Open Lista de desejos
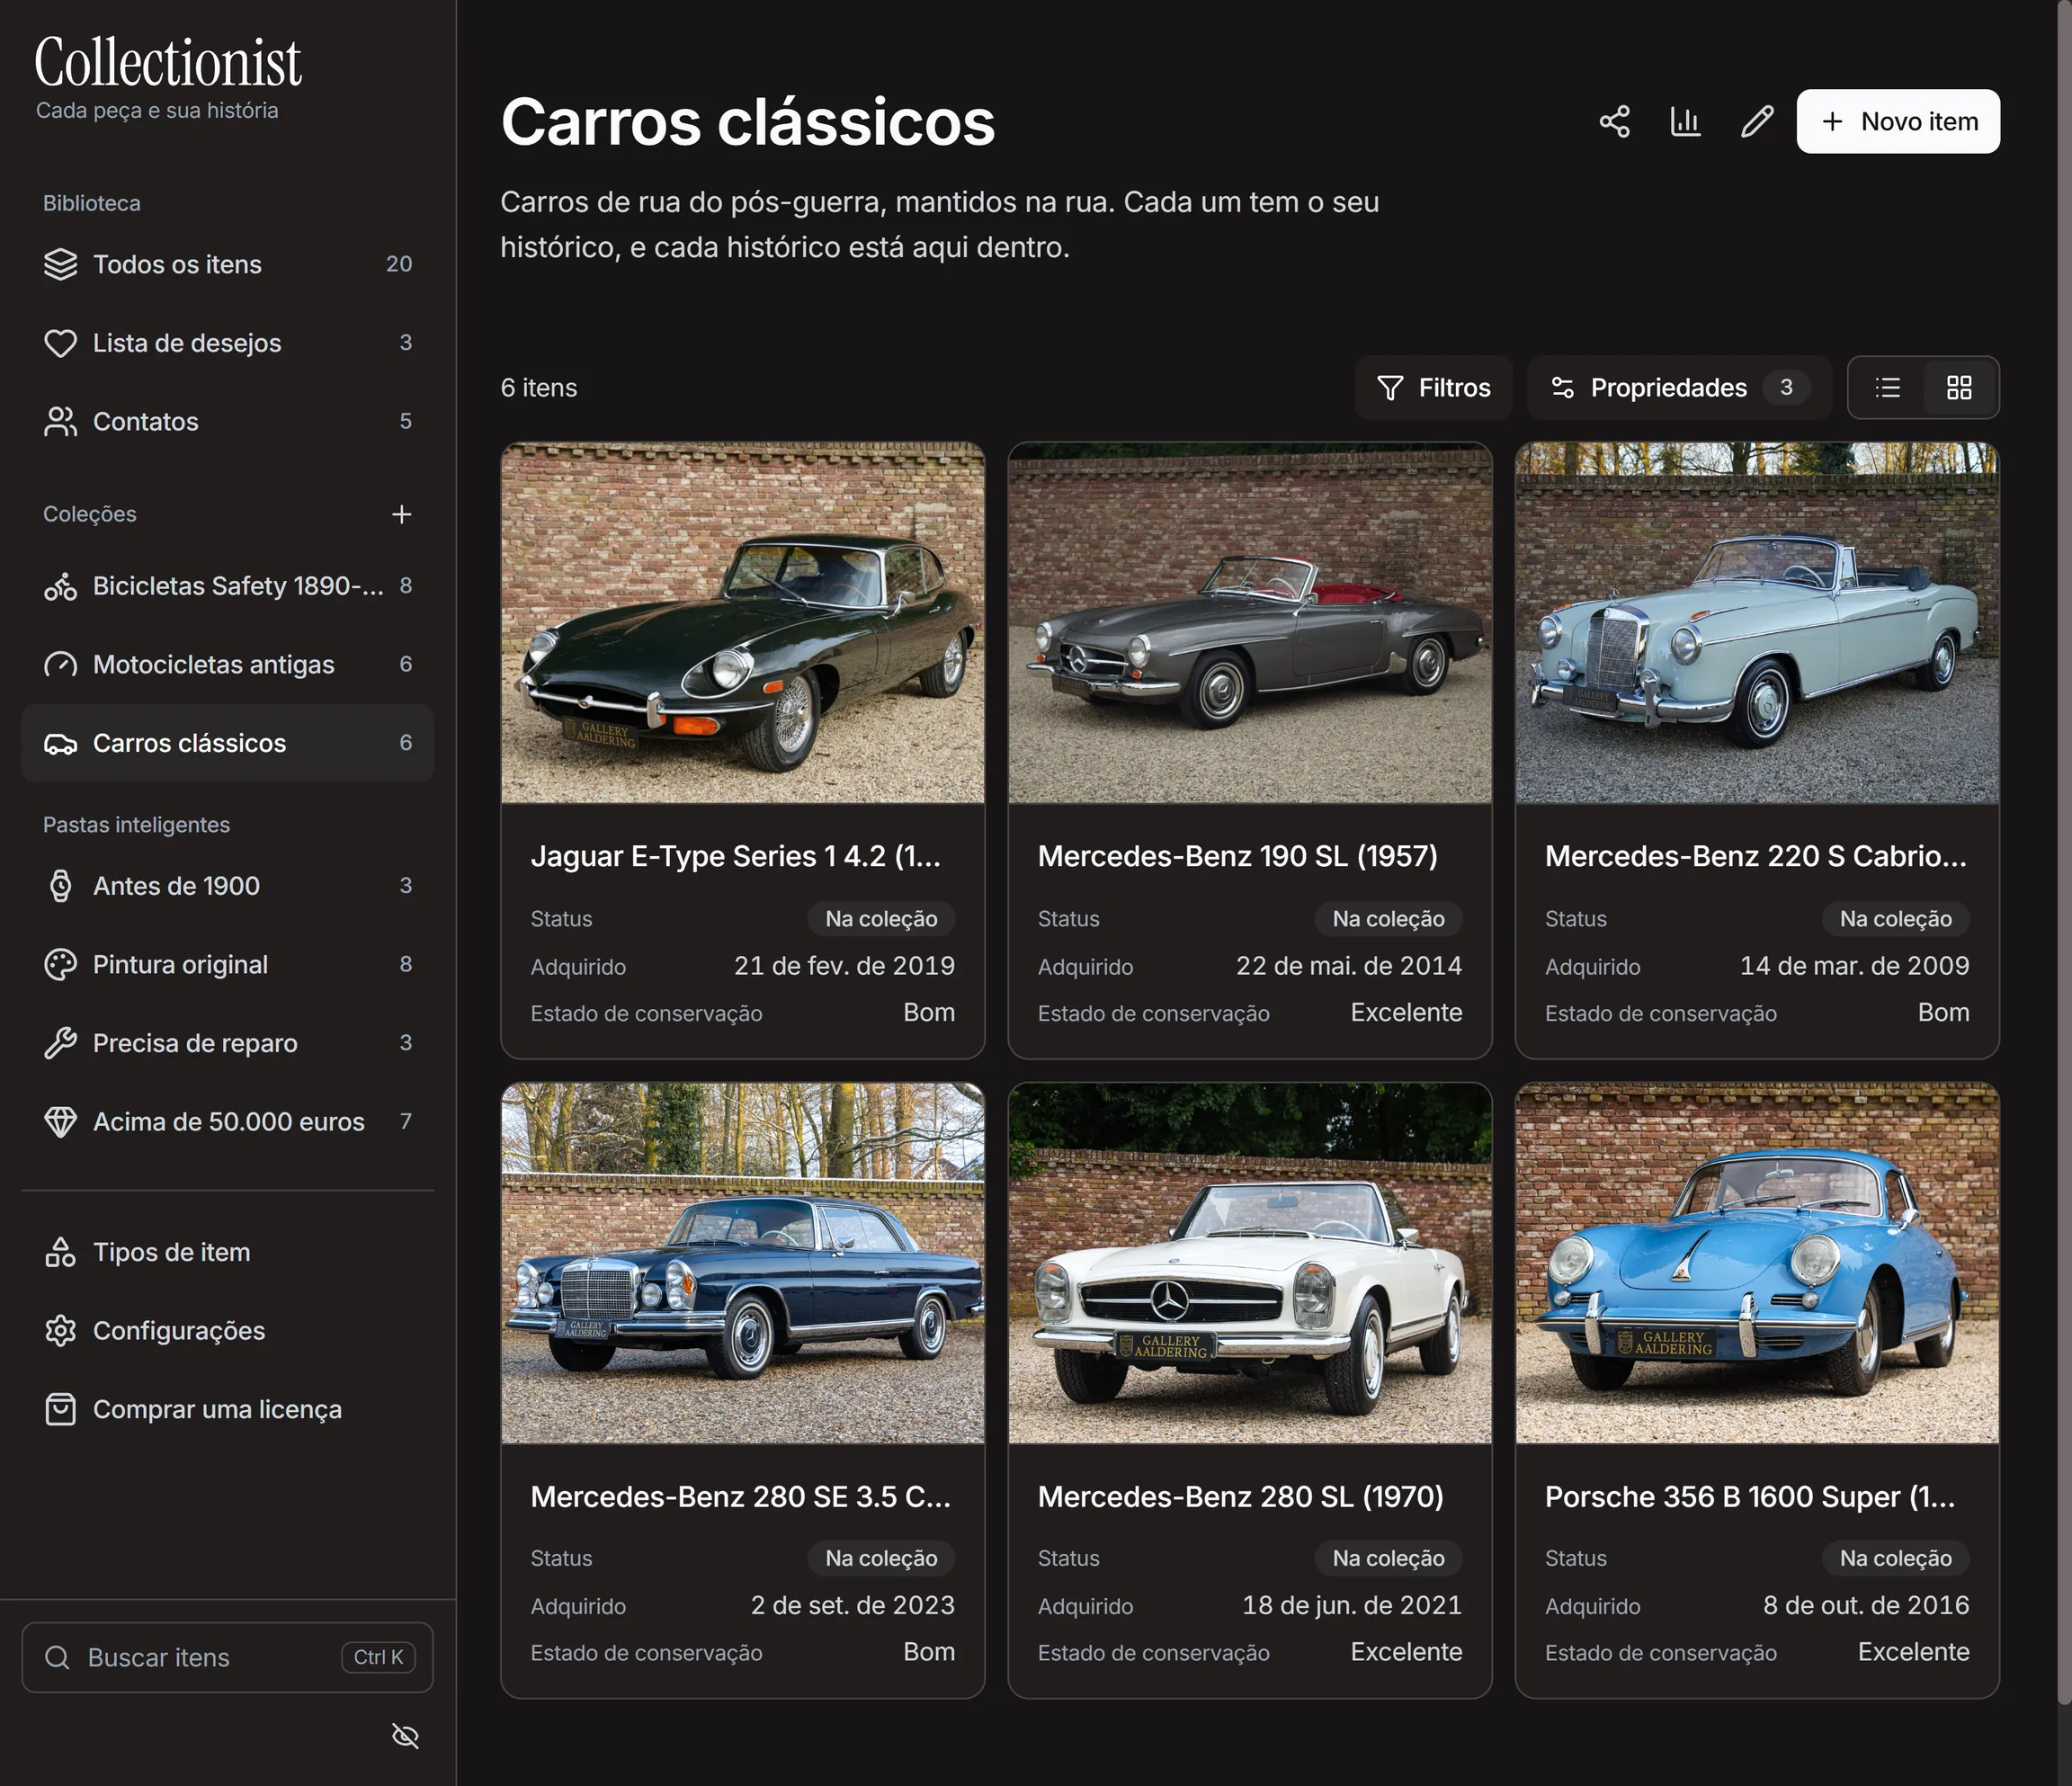This screenshot has height=1786, width=2072. [228, 343]
